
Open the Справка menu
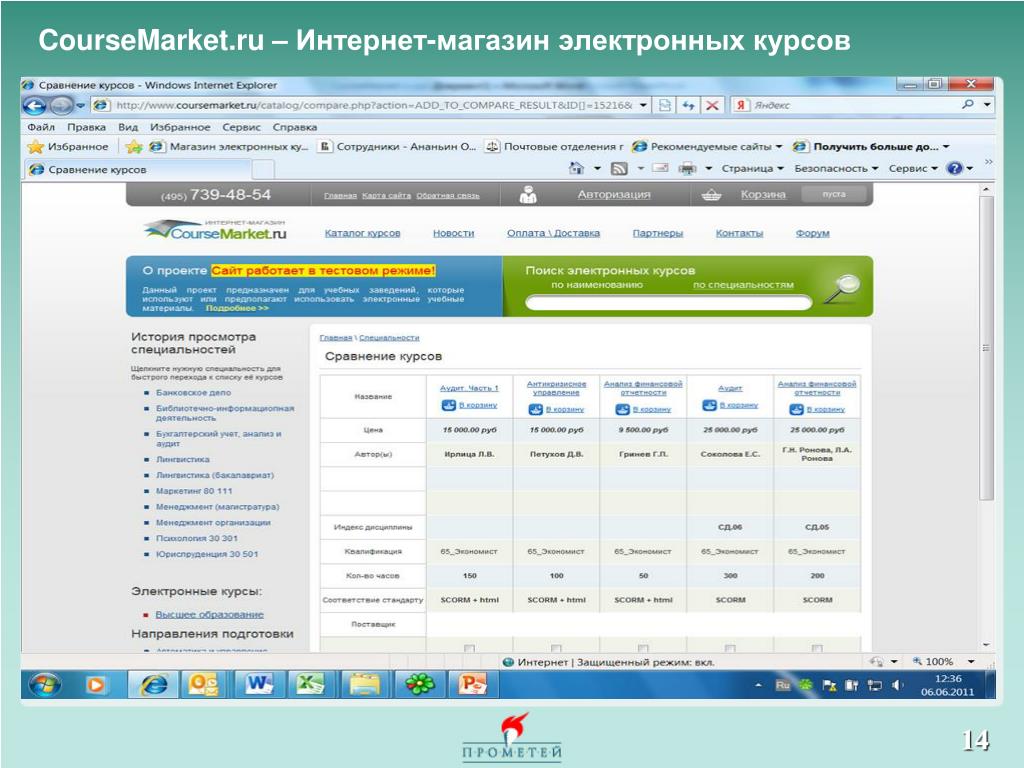pyautogui.click(x=295, y=127)
